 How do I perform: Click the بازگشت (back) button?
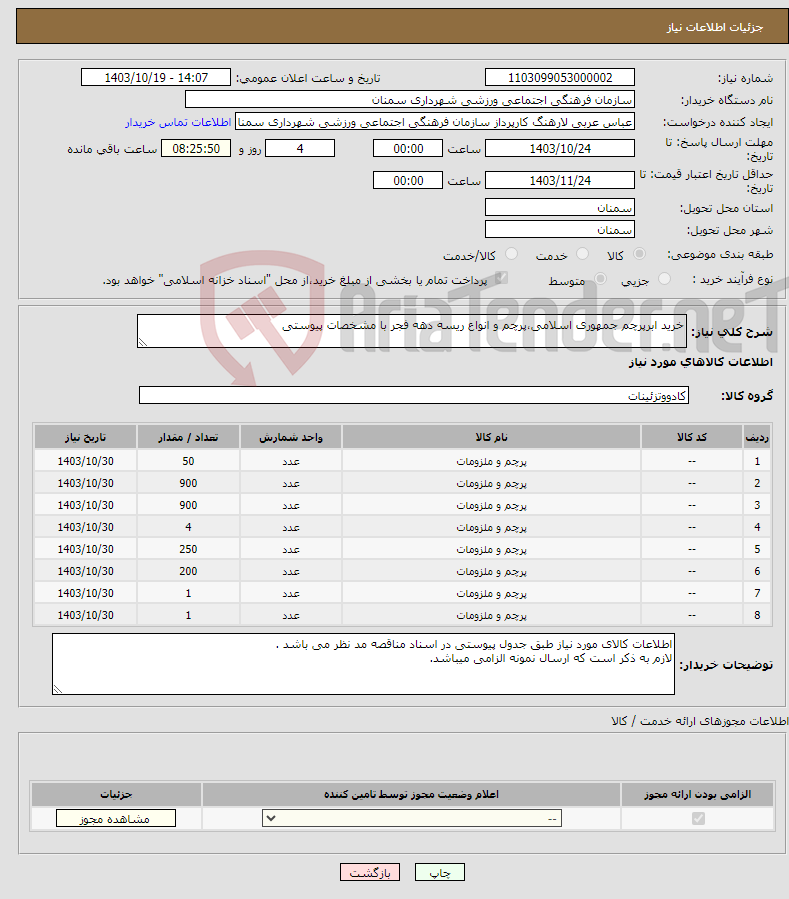click(370, 872)
